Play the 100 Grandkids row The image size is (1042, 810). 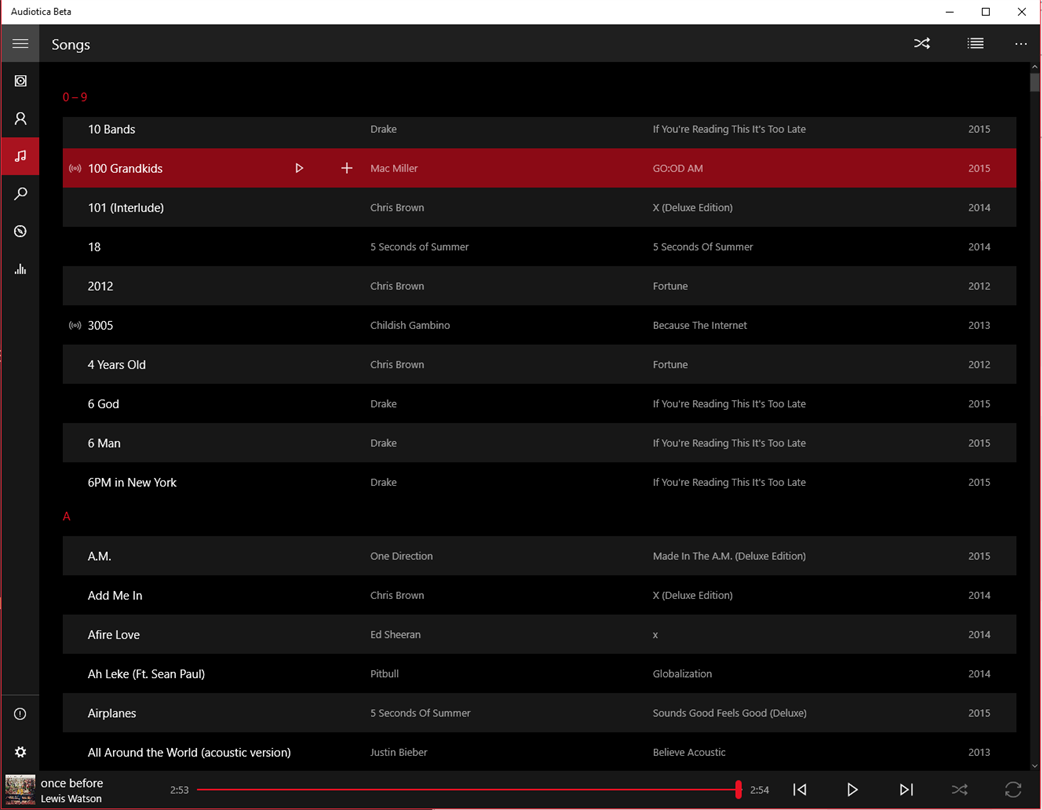[299, 168]
